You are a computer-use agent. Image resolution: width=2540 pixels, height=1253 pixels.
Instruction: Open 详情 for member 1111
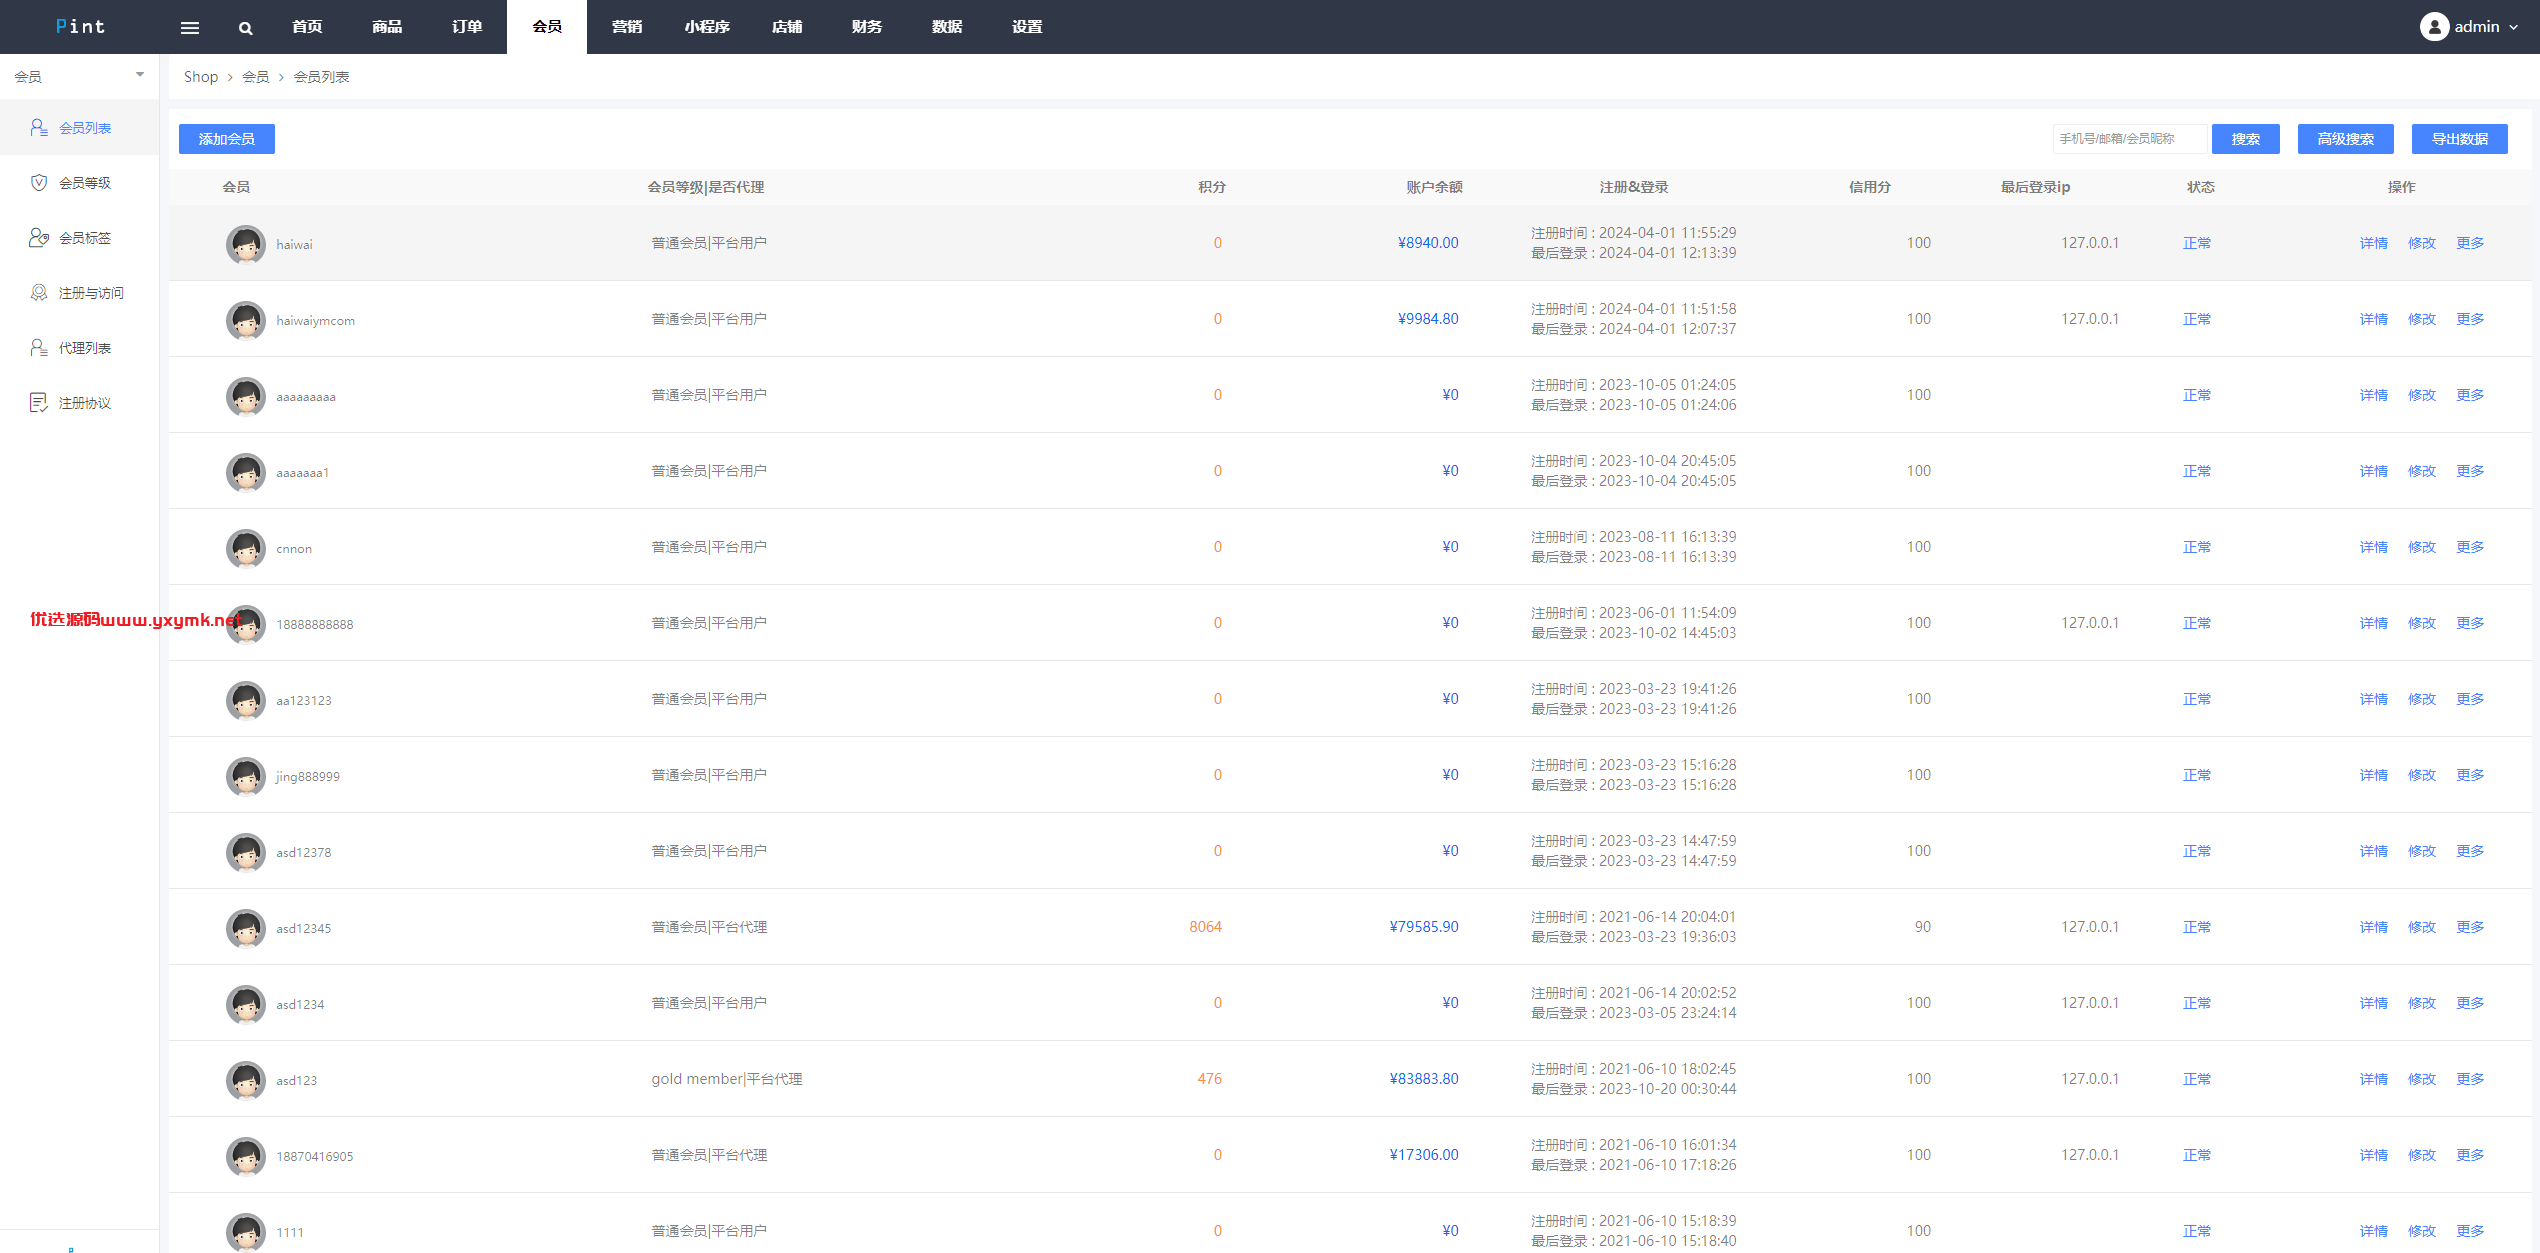coord(2374,1231)
